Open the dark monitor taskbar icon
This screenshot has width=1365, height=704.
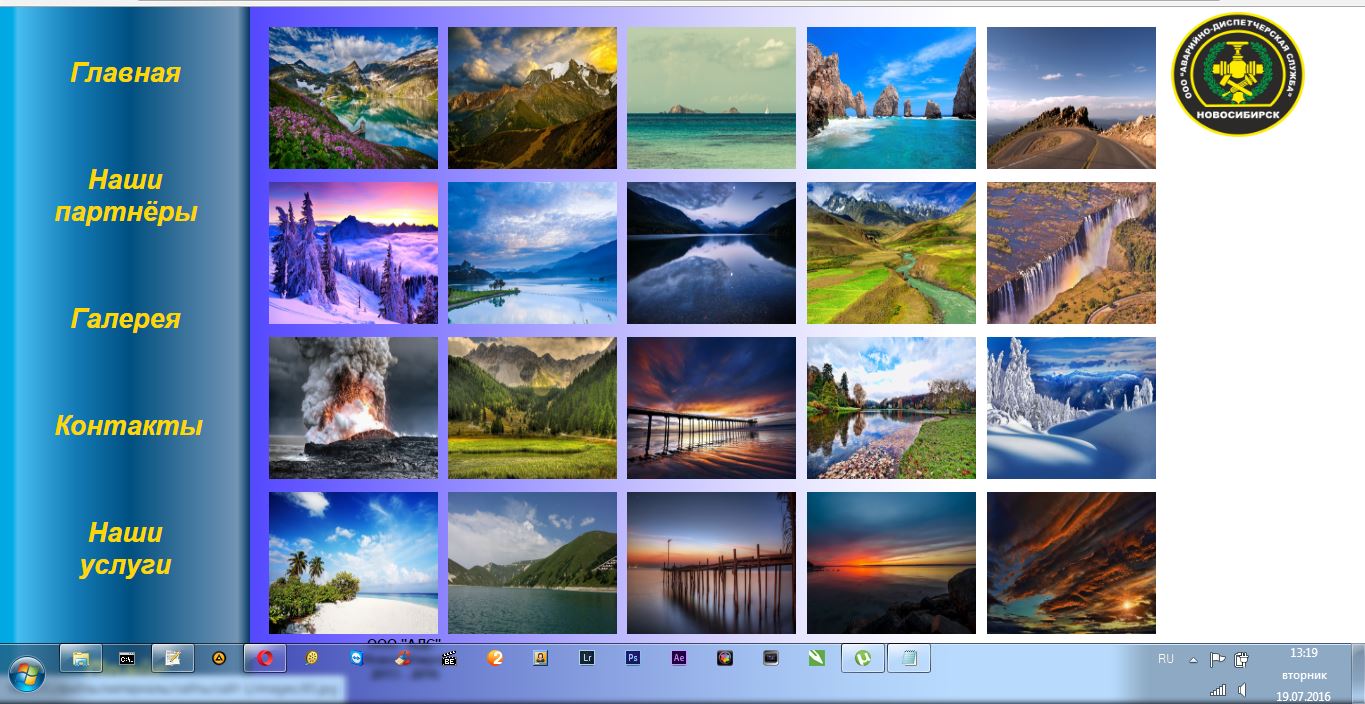click(x=771, y=658)
